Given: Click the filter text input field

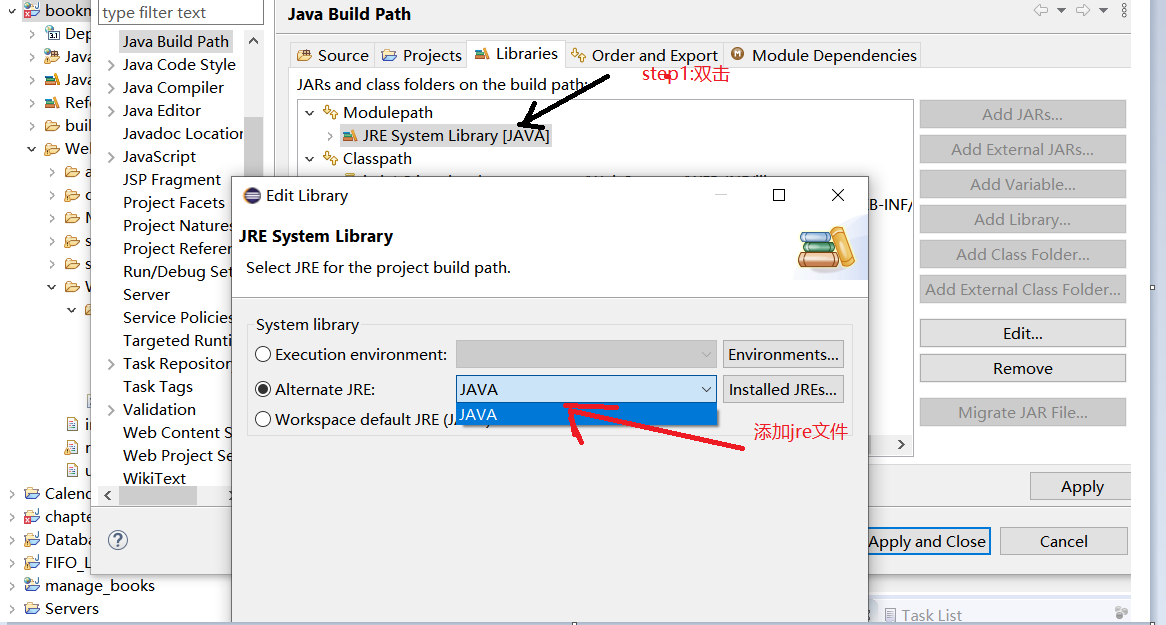Looking at the screenshot, I should click(181, 13).
